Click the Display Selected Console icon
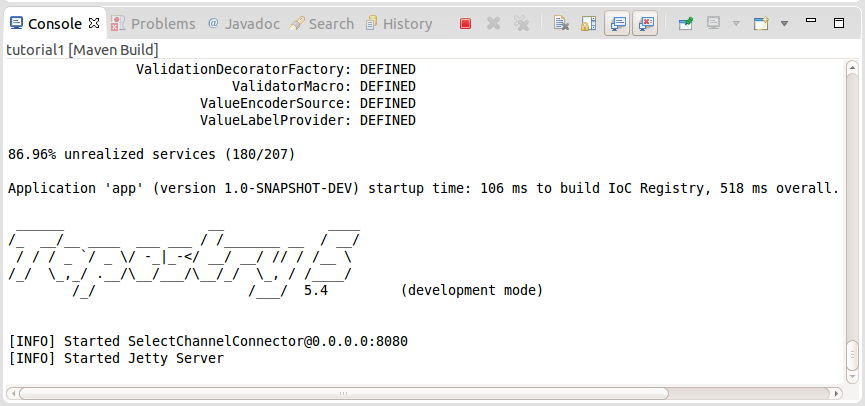 click(714, 23)
